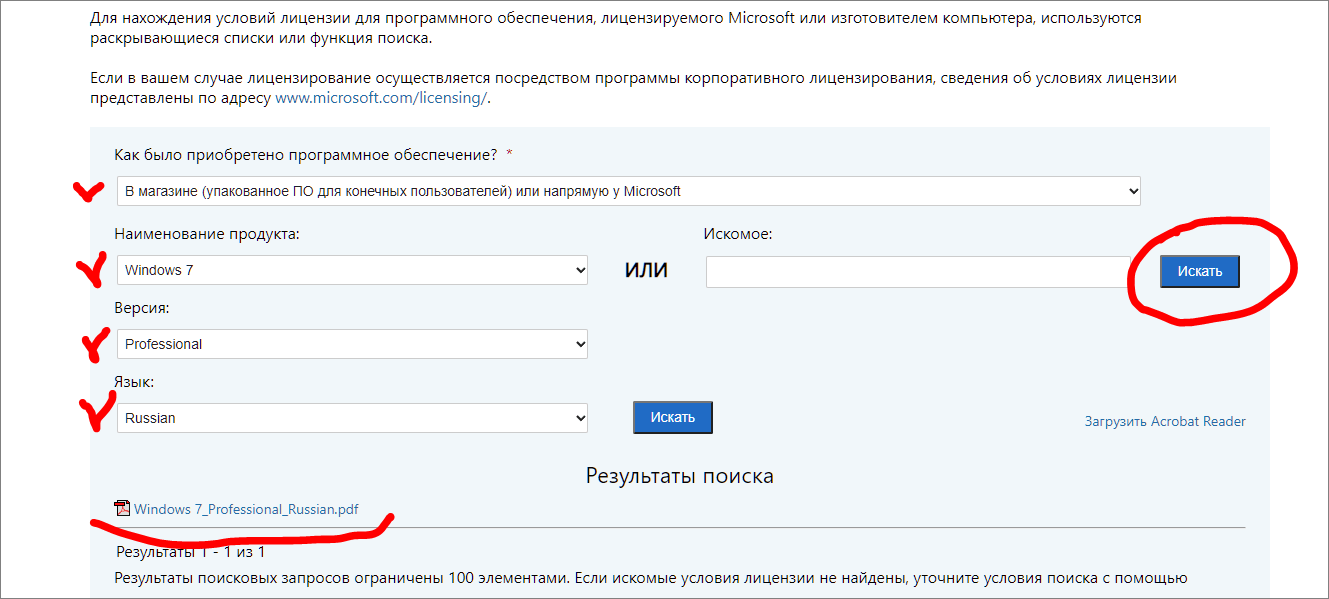
Task: Open the Windows 7_Professional_Russian.pdf result link
Action: 246,509
